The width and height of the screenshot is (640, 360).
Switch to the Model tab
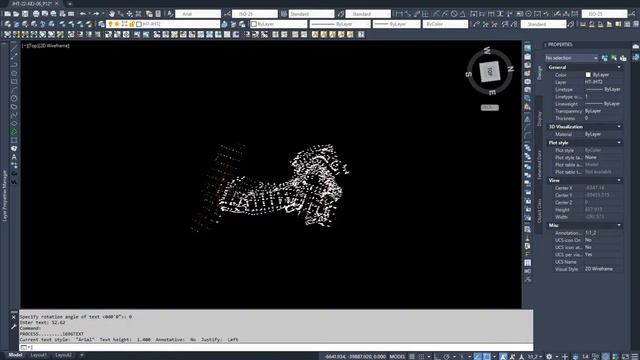(15, 355)
